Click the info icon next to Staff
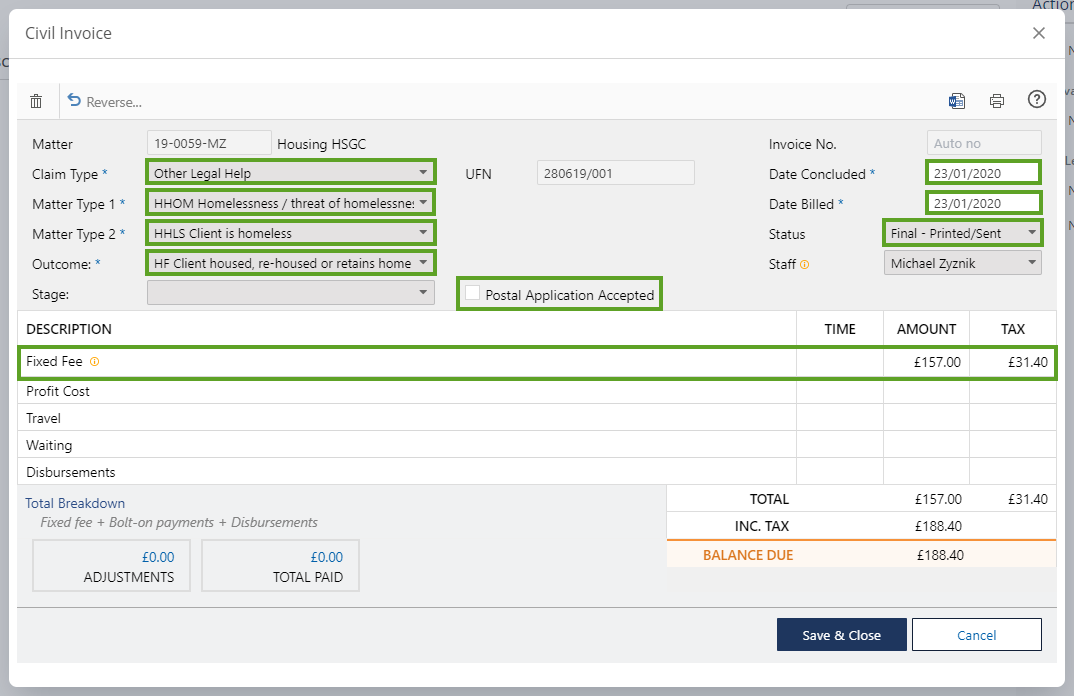Image resolution: width=1074 pixels, height=696 pixels. click(x=805, y=265)
